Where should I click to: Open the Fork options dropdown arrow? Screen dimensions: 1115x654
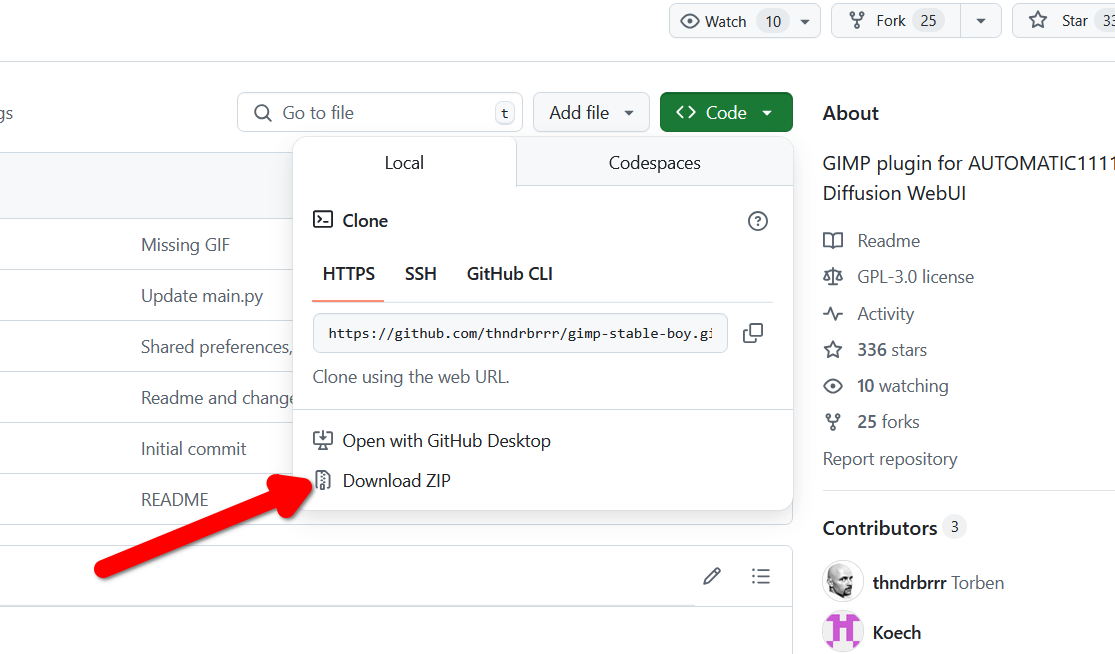click(980, 20)
